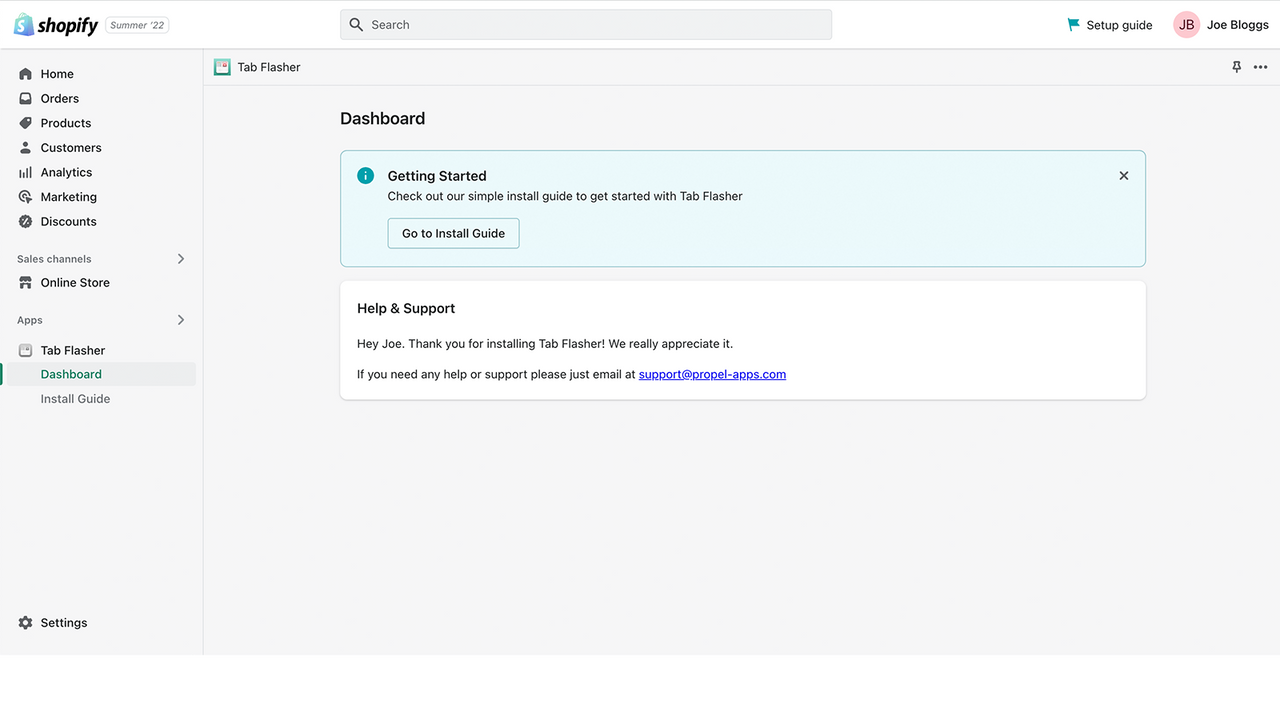1280x720 pixels.
Task: Dismiss the Getting Started banner
Action: click(x=1123, y=175)
